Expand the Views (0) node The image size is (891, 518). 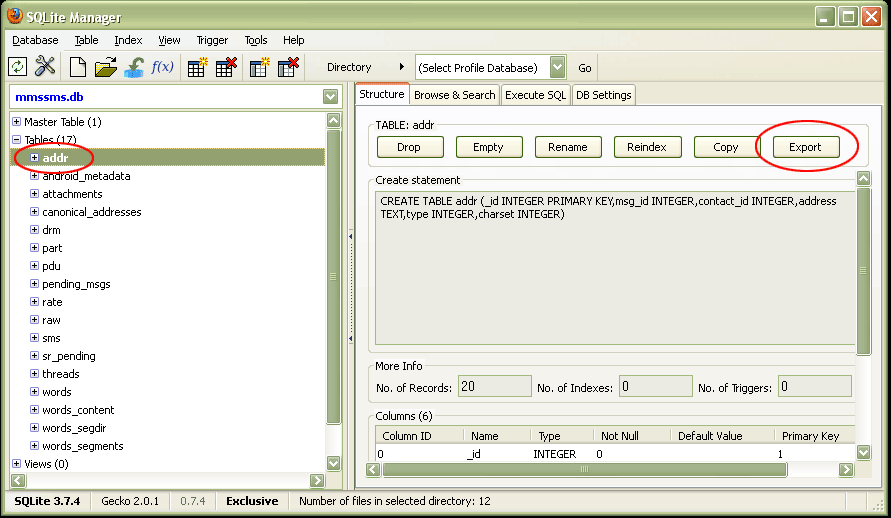pos(16,463)
